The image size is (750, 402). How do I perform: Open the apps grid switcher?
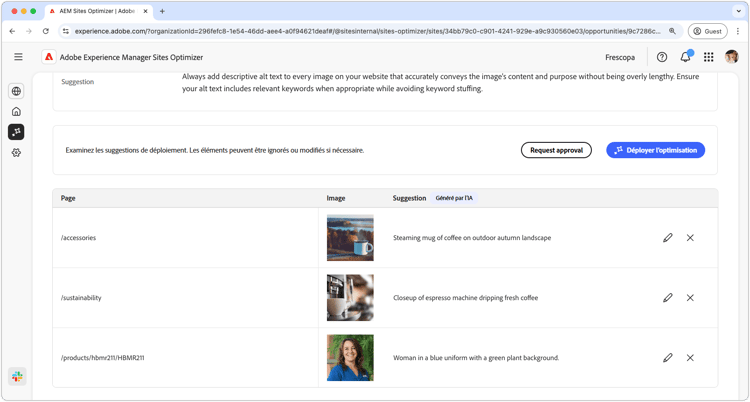pyautogui.click(x=708, y=57)
